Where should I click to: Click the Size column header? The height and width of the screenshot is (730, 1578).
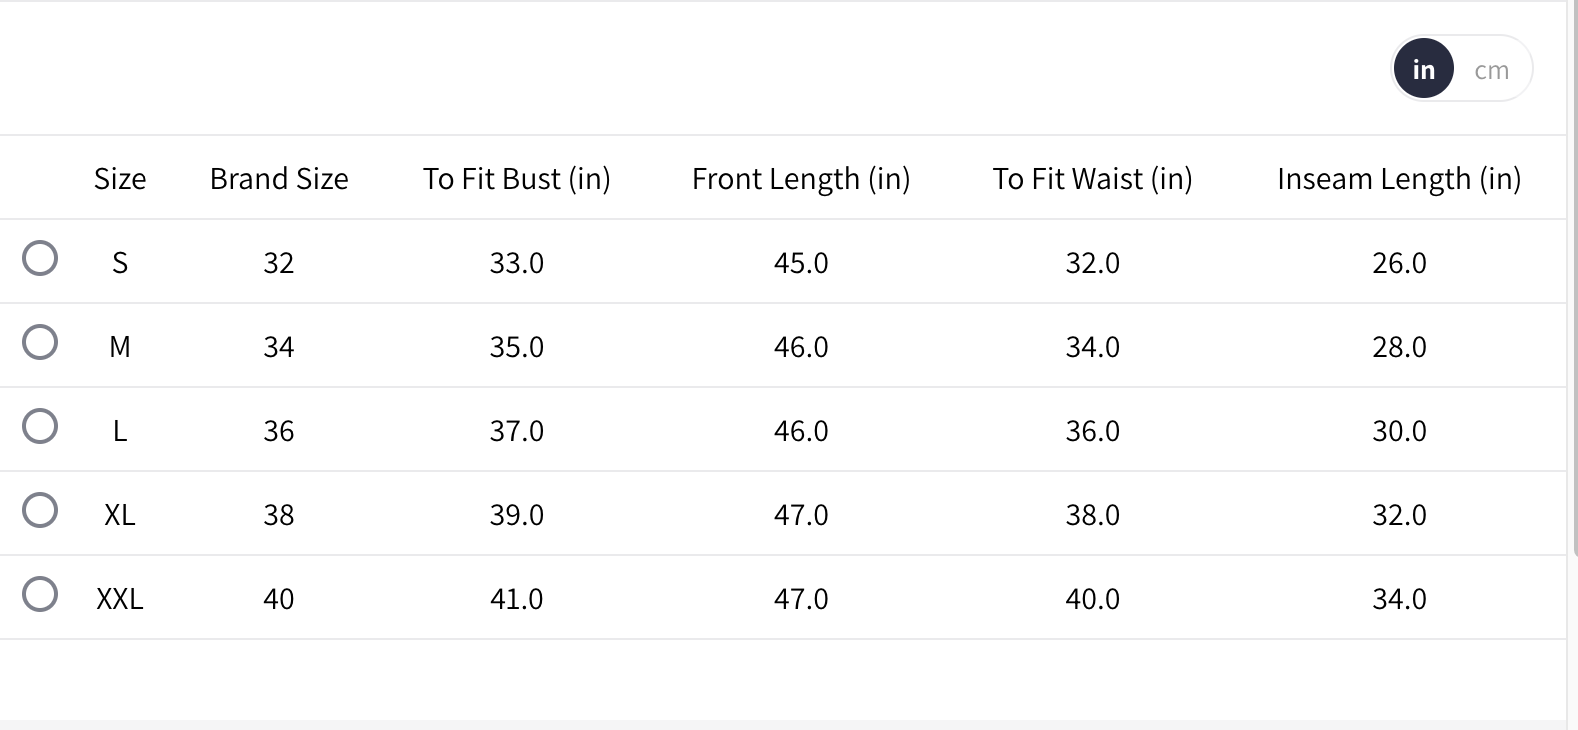(x=120, y=179)
